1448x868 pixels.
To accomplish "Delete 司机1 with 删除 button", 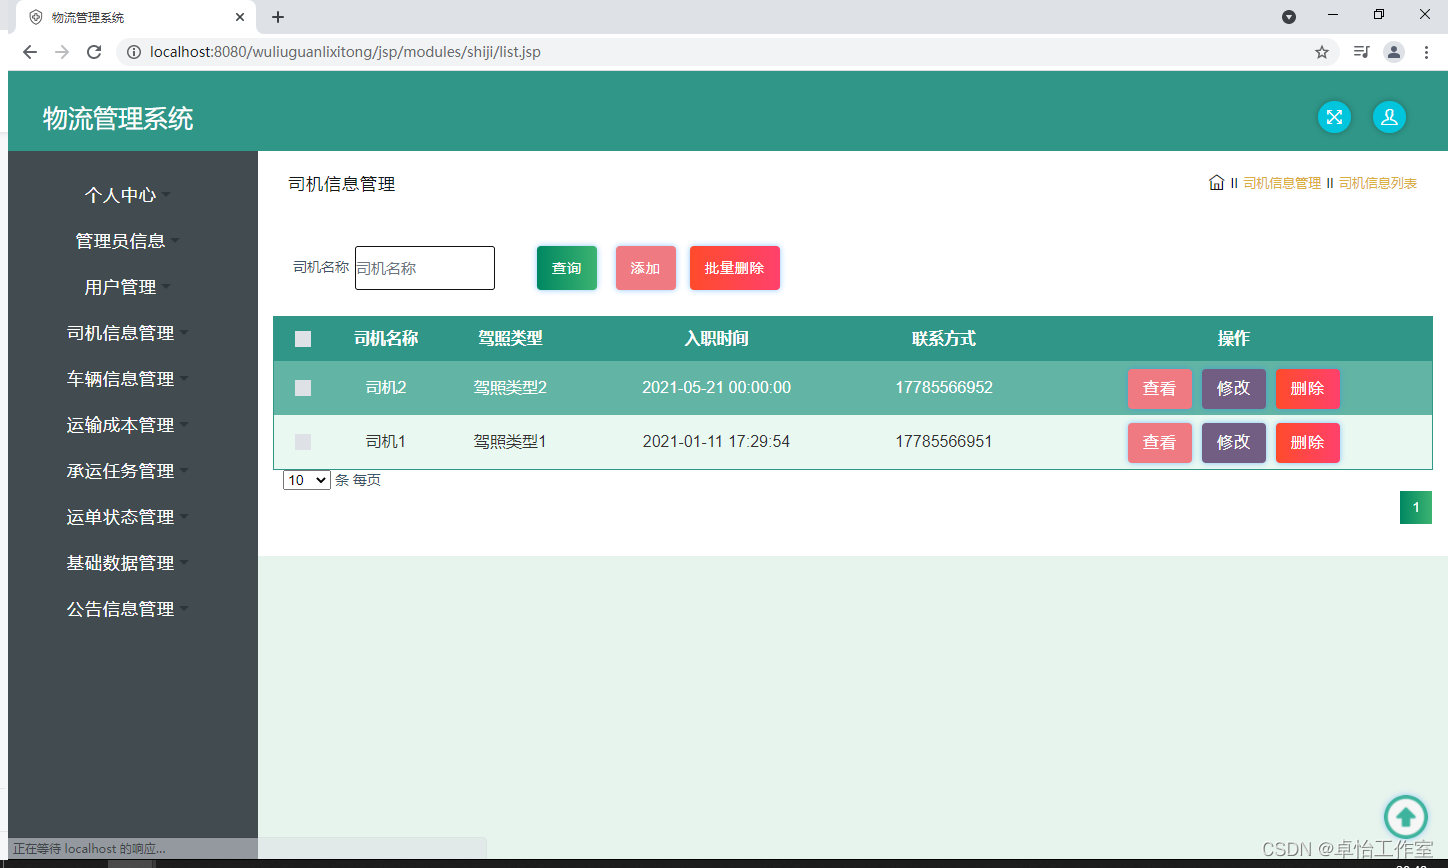I will [1308, 443].
